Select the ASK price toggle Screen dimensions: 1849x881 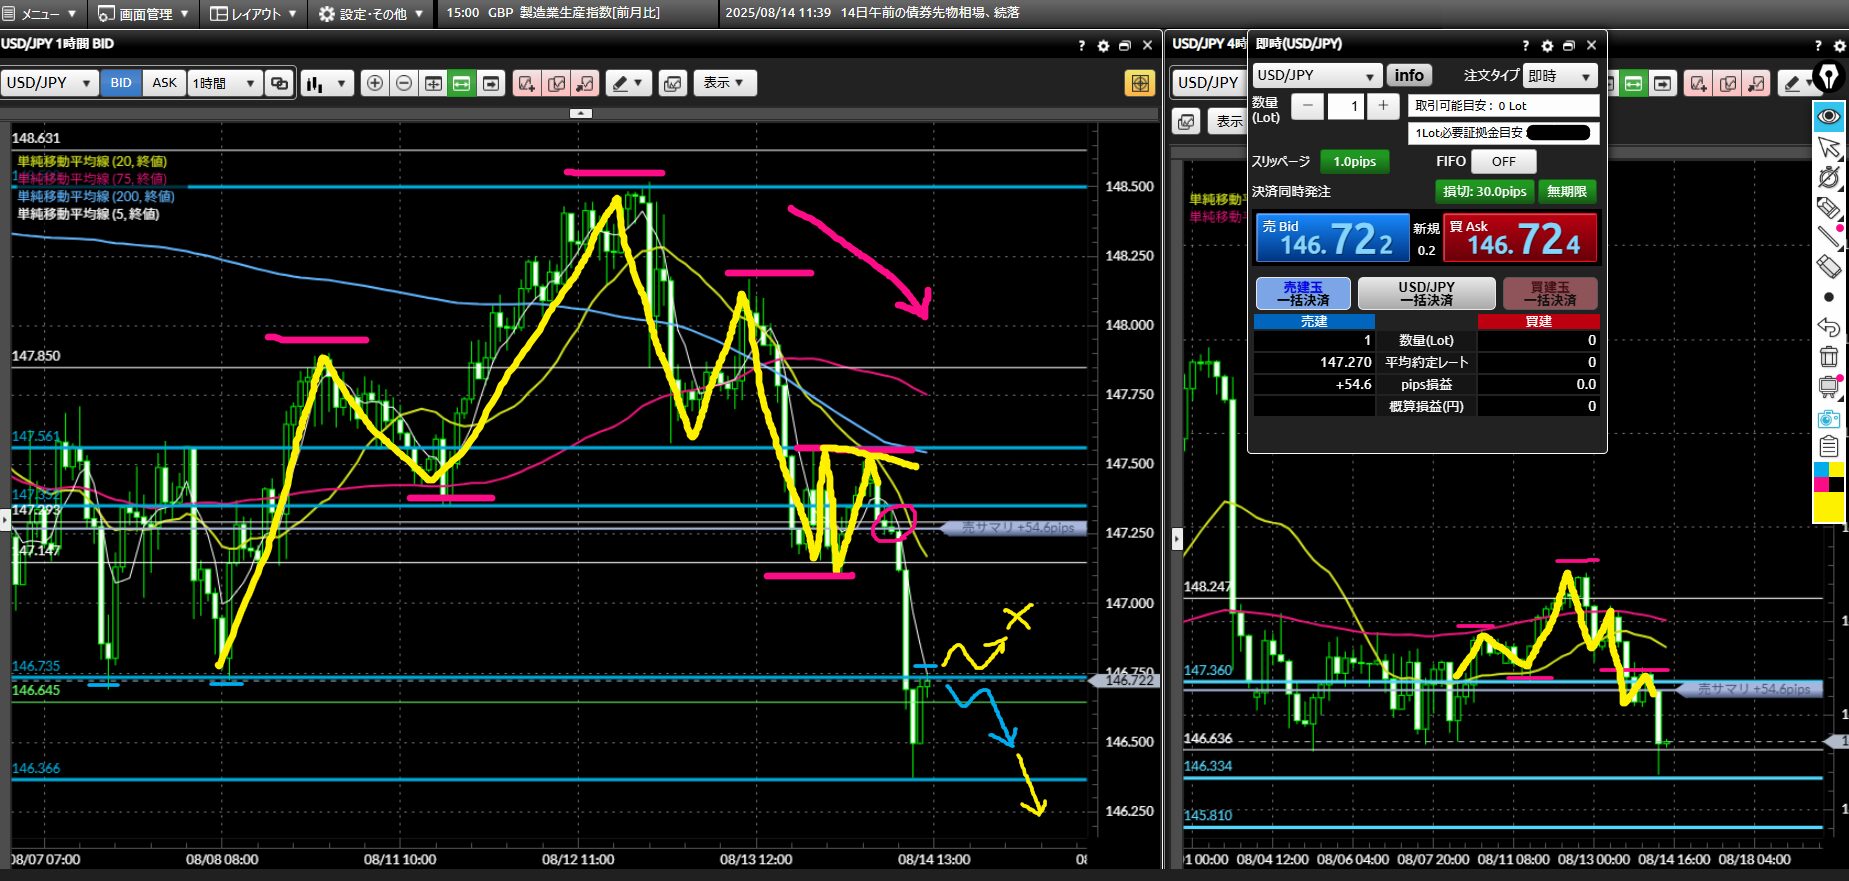pyautogui.click(x=164, y=83)
